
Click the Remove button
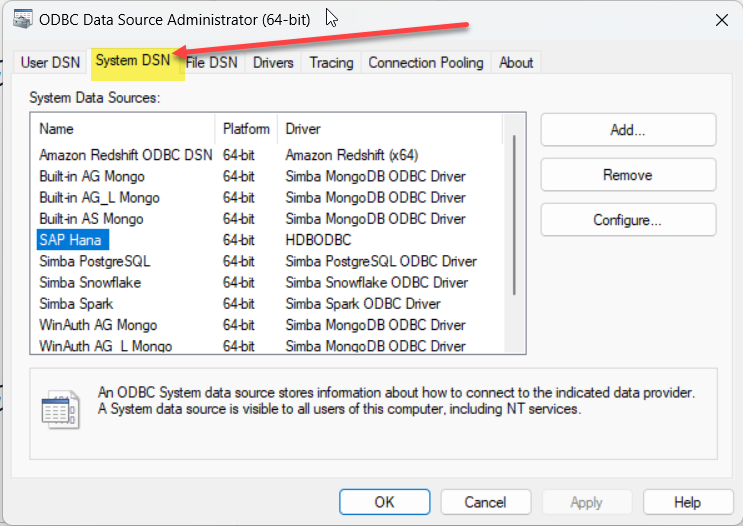628,175
